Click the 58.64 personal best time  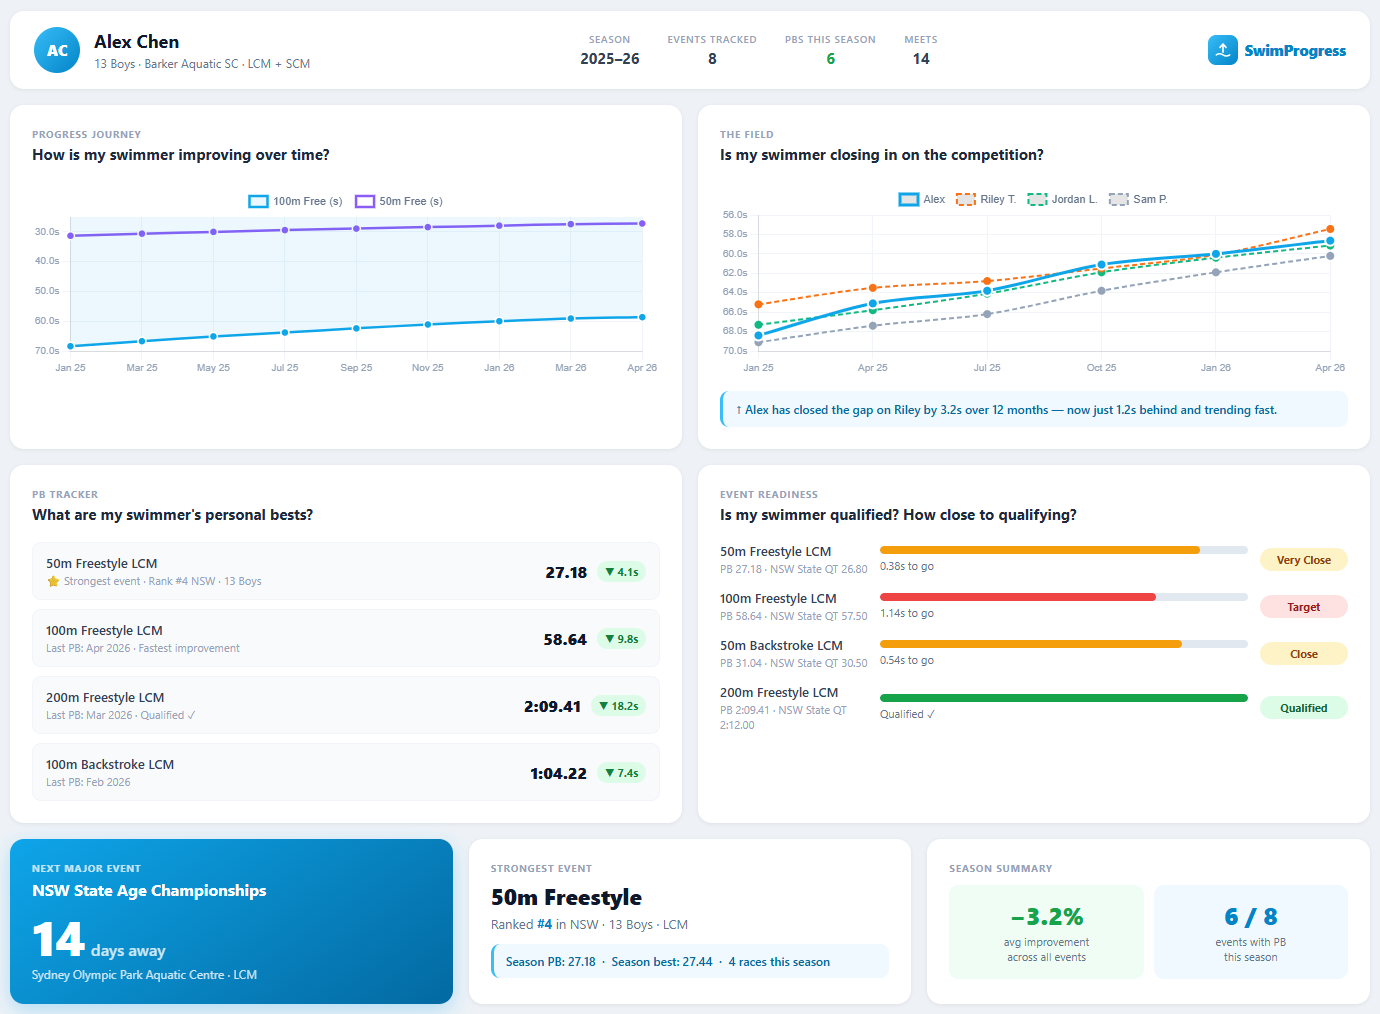coord(565,640)
